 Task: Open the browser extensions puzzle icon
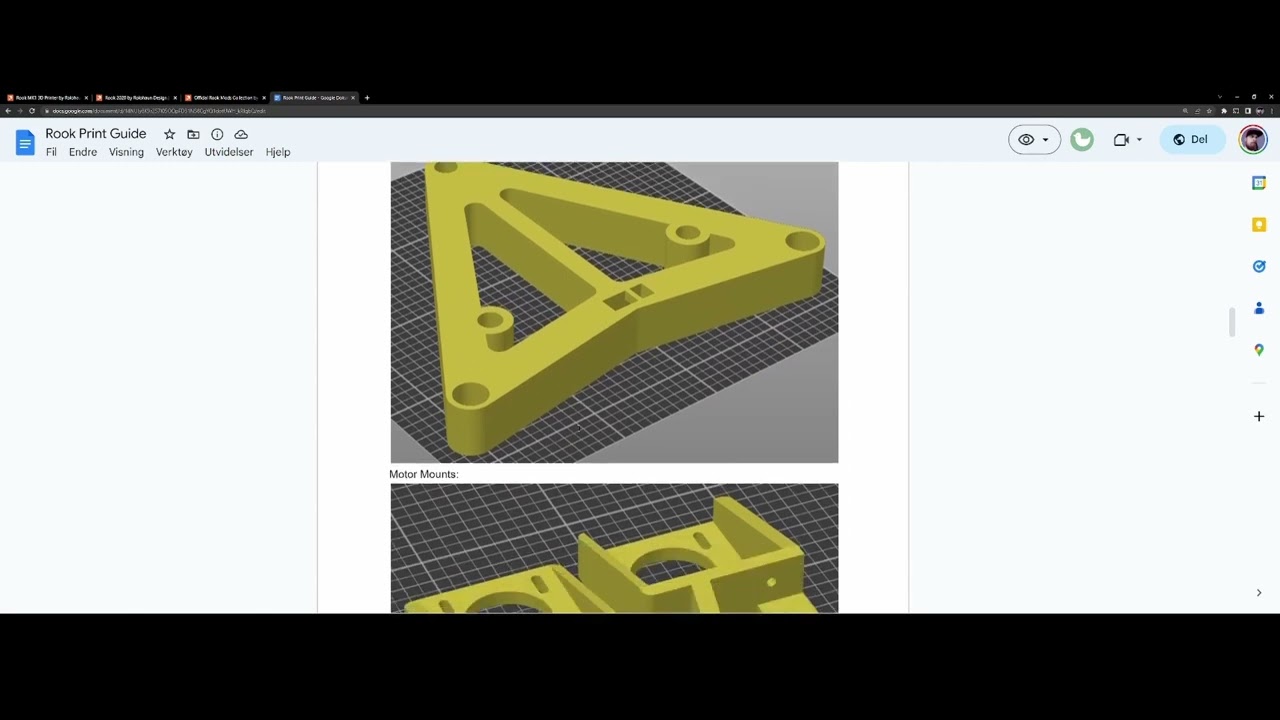(1224, 111)
